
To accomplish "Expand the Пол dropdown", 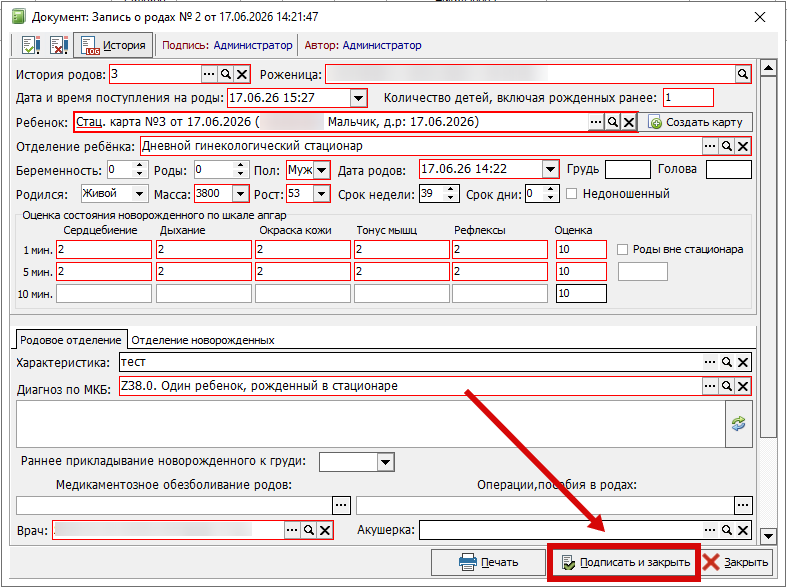I will 322,170.
